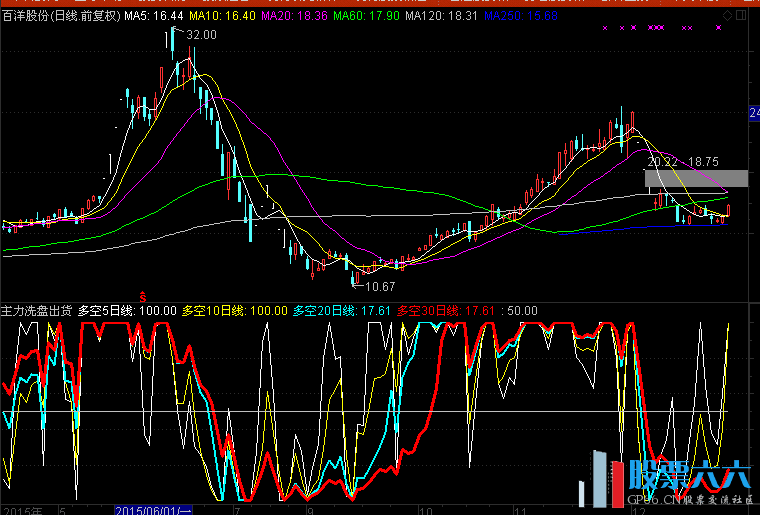Click the blue price tag on the right axis
Image resolution: width=760 pixels, height=515 pixels.
click(754, 114)
